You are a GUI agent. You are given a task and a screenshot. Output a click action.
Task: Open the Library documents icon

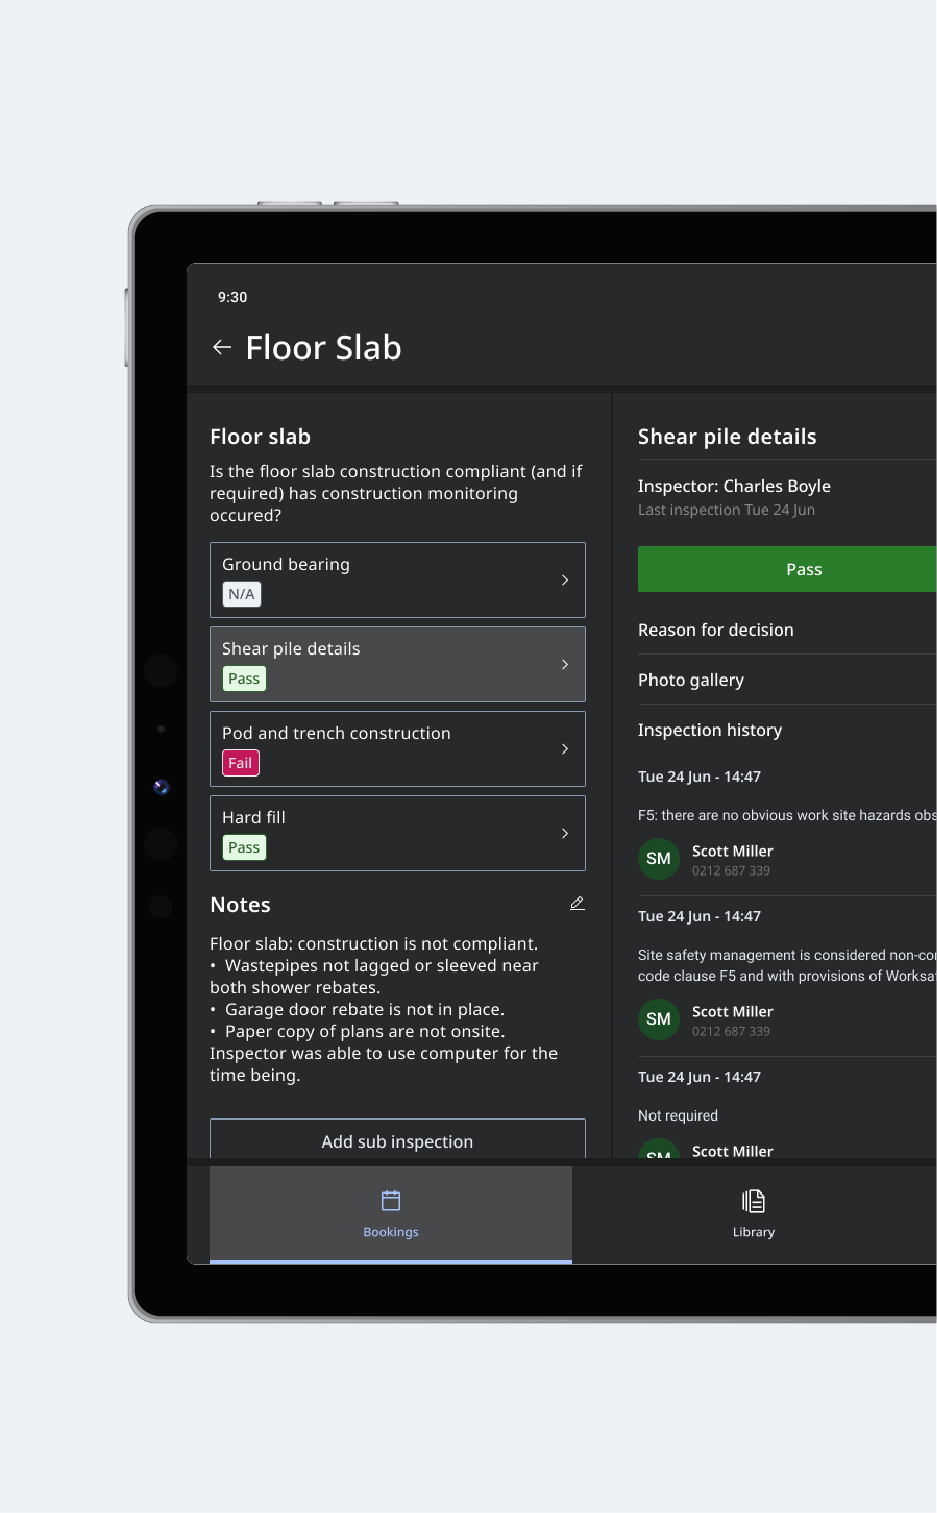click(x=753, y=1200)
